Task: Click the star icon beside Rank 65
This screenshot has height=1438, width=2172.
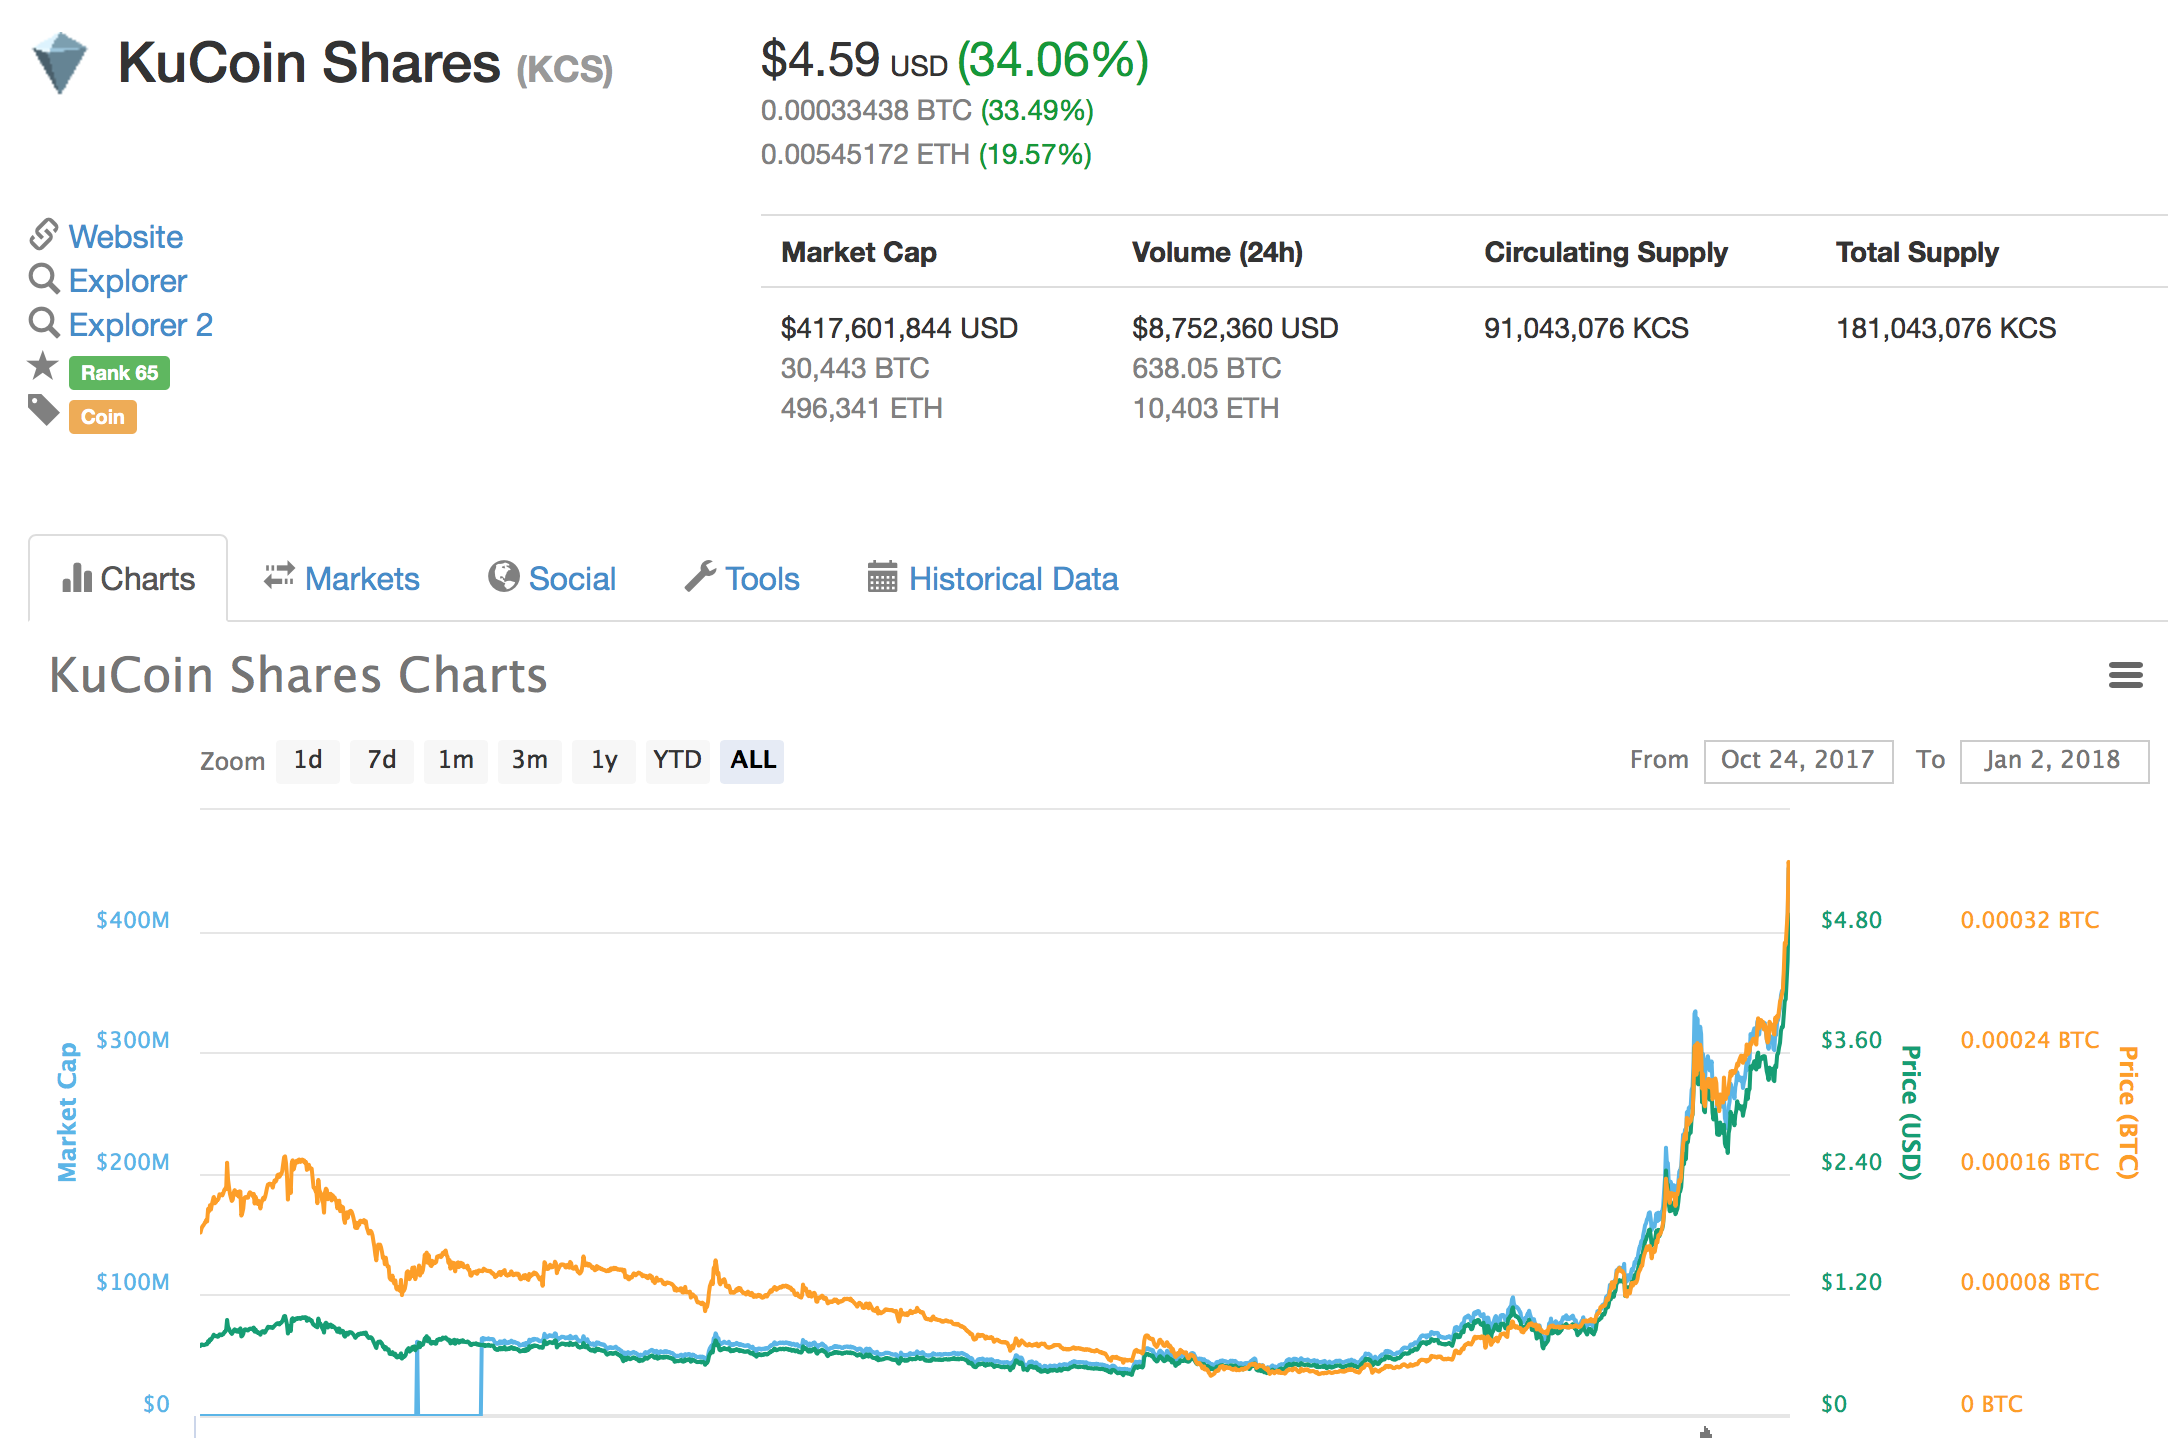Action: coord(43,366)
